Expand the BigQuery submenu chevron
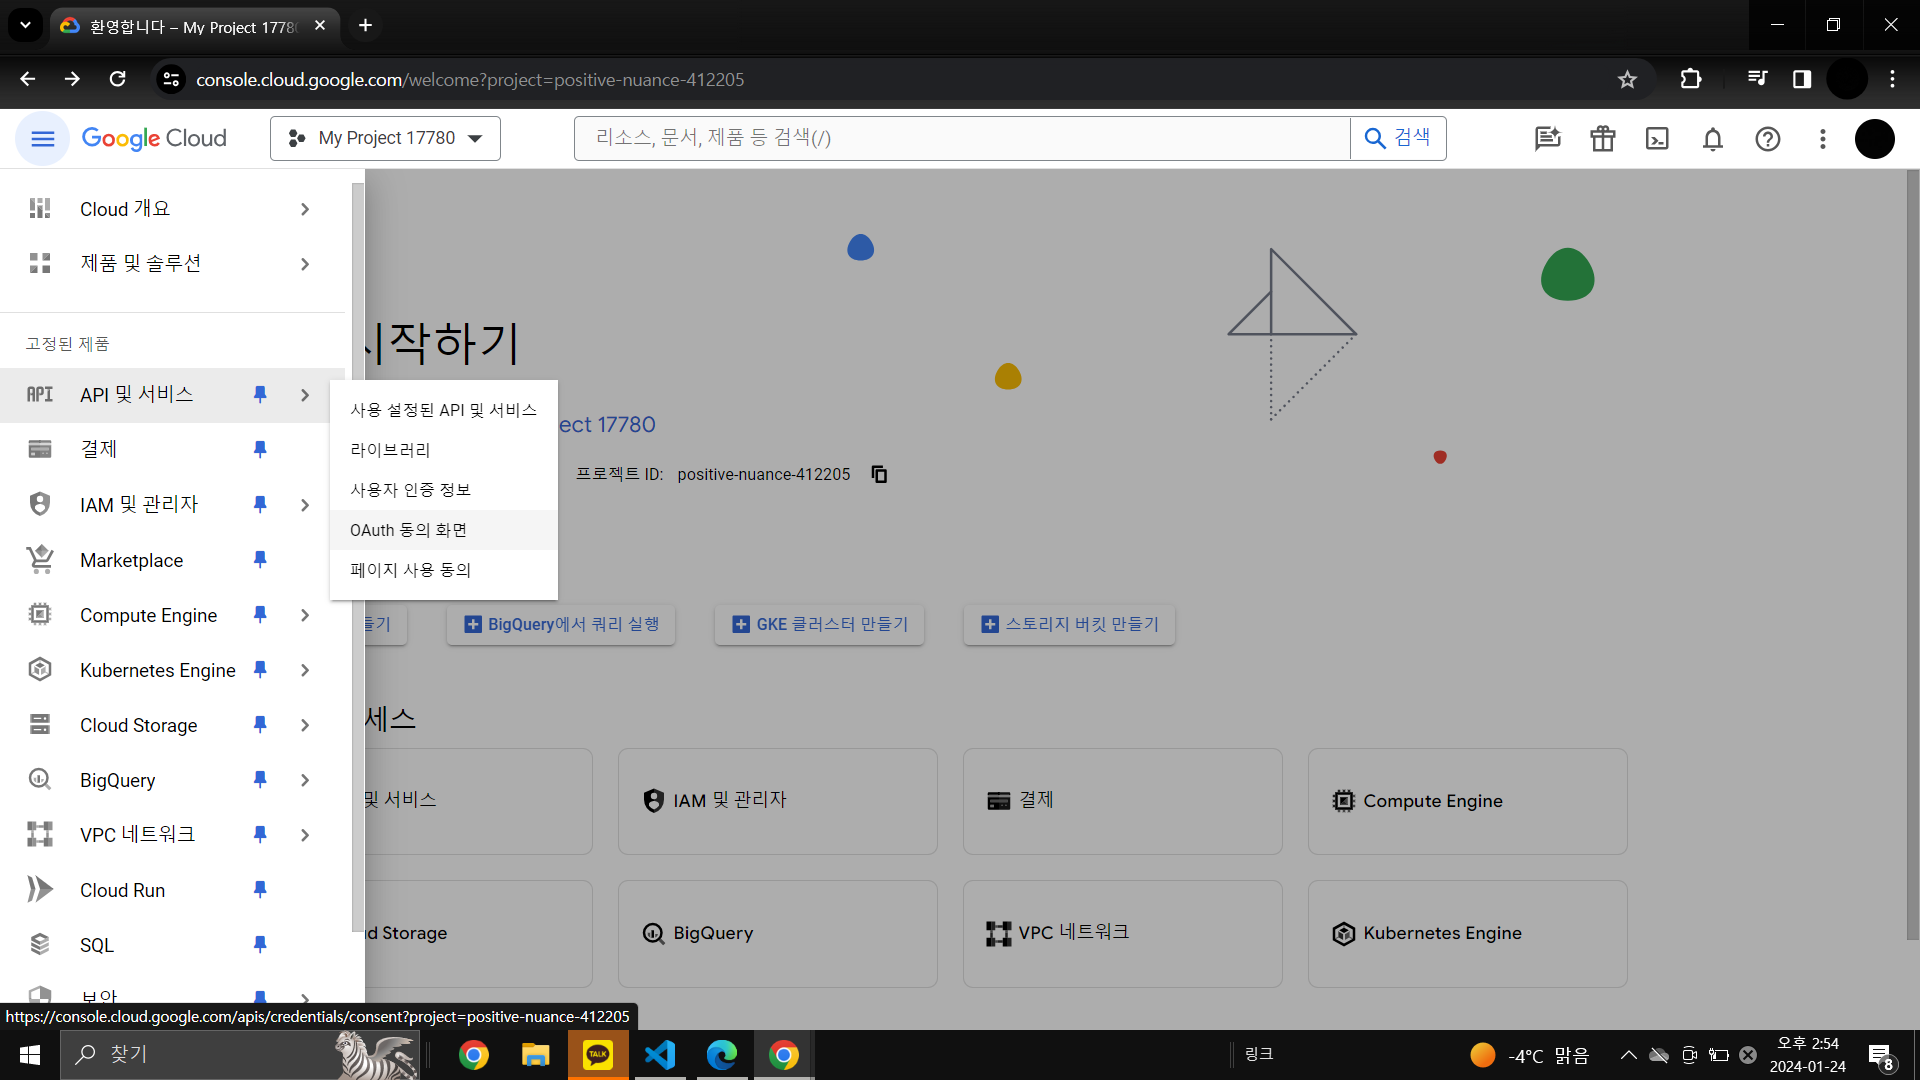 305,781
